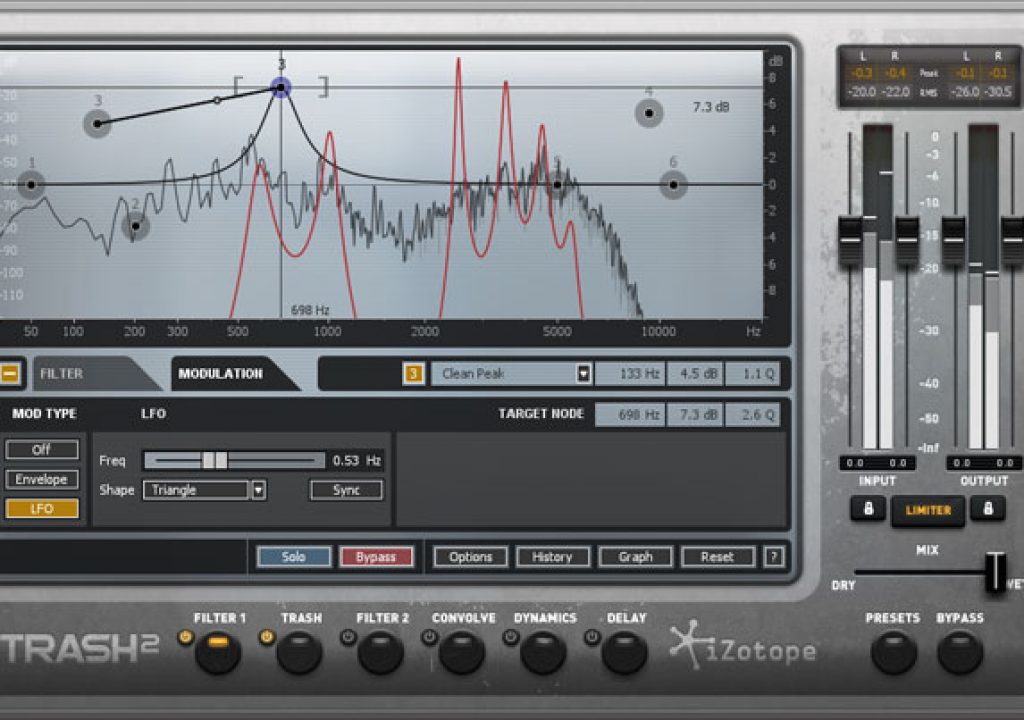
Task: Click the output lock icon
Action: click(x=987, y=508)
